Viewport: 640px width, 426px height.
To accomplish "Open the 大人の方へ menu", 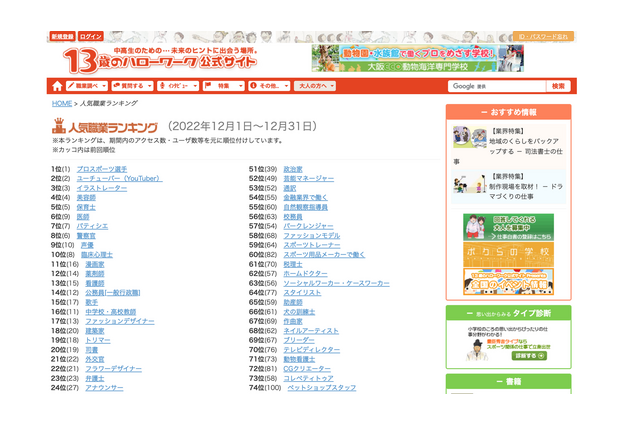I will tap(315, 86).
